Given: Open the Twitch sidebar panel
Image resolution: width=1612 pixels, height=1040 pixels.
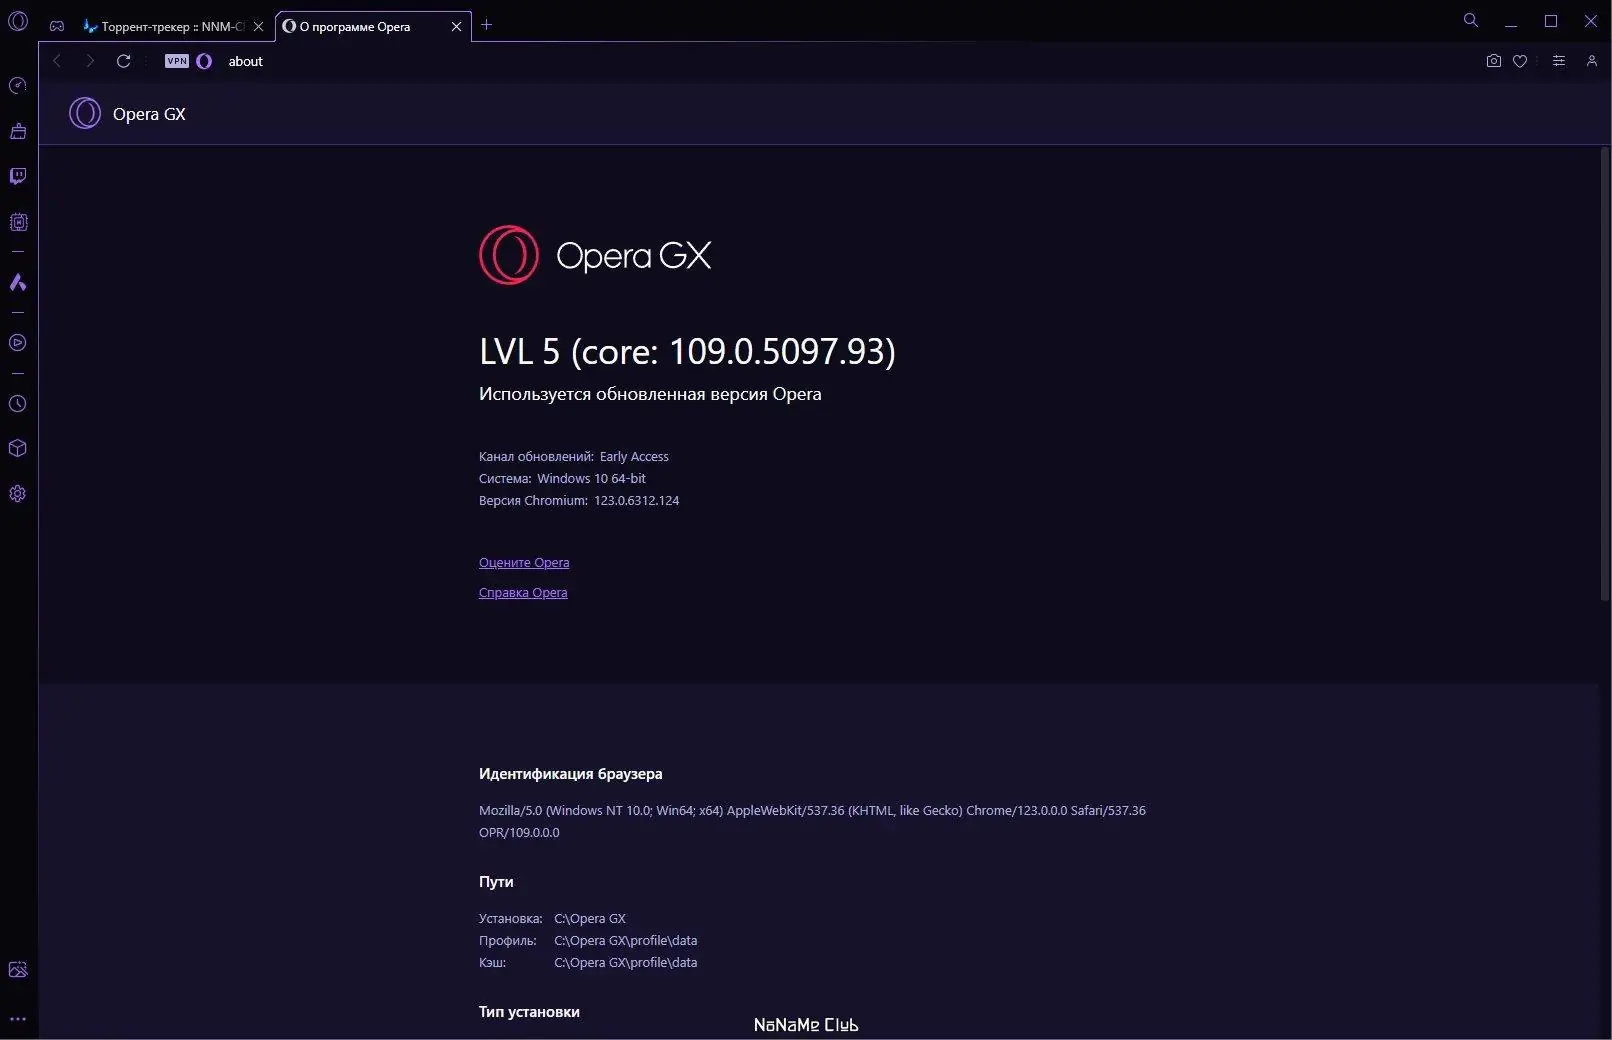Looking at the screenshot, I should click(x=18, y=177).
